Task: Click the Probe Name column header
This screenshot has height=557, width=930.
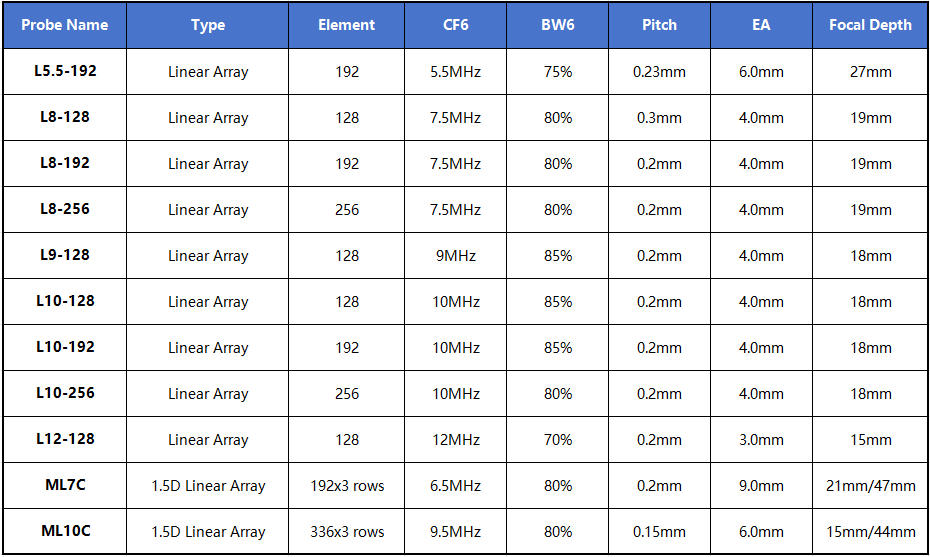Action: pos(64,25)
